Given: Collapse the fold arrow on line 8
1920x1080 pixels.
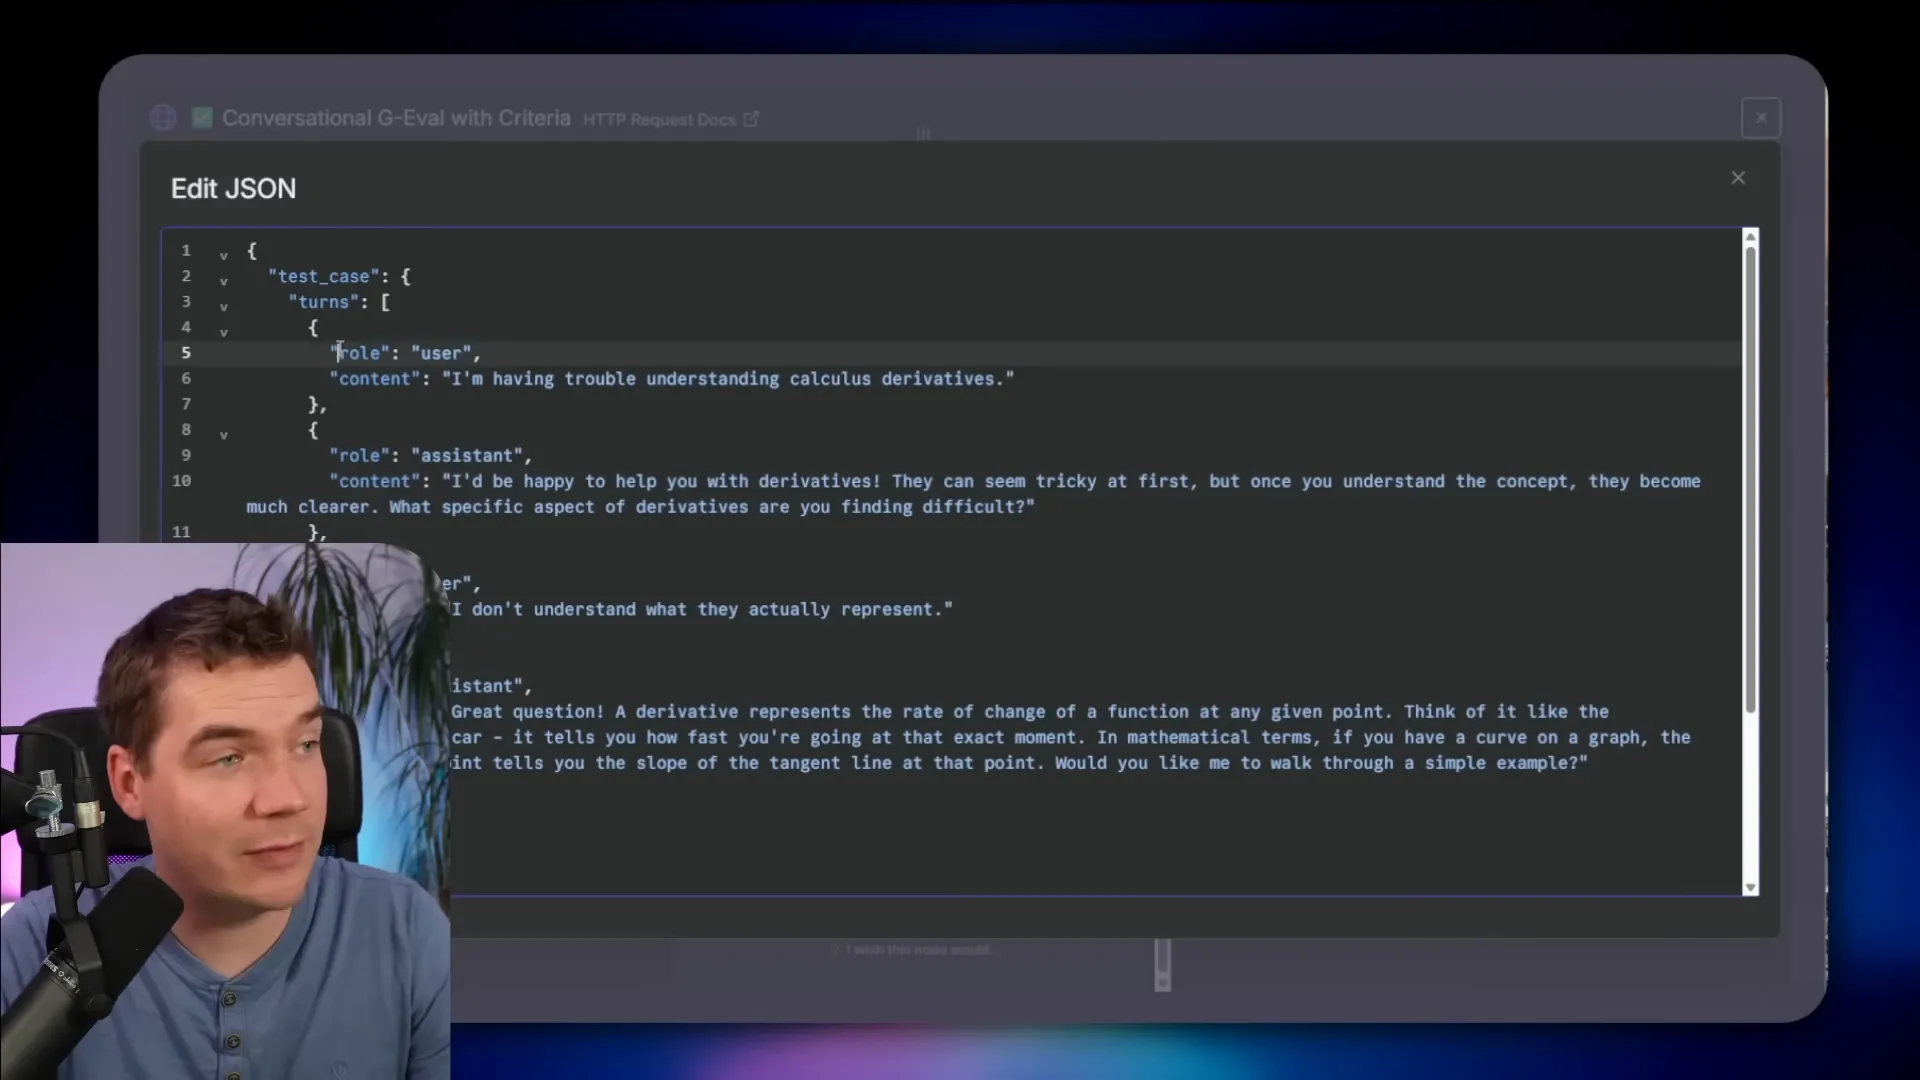Looking at the screenshot, I should [x=223, y=435].
